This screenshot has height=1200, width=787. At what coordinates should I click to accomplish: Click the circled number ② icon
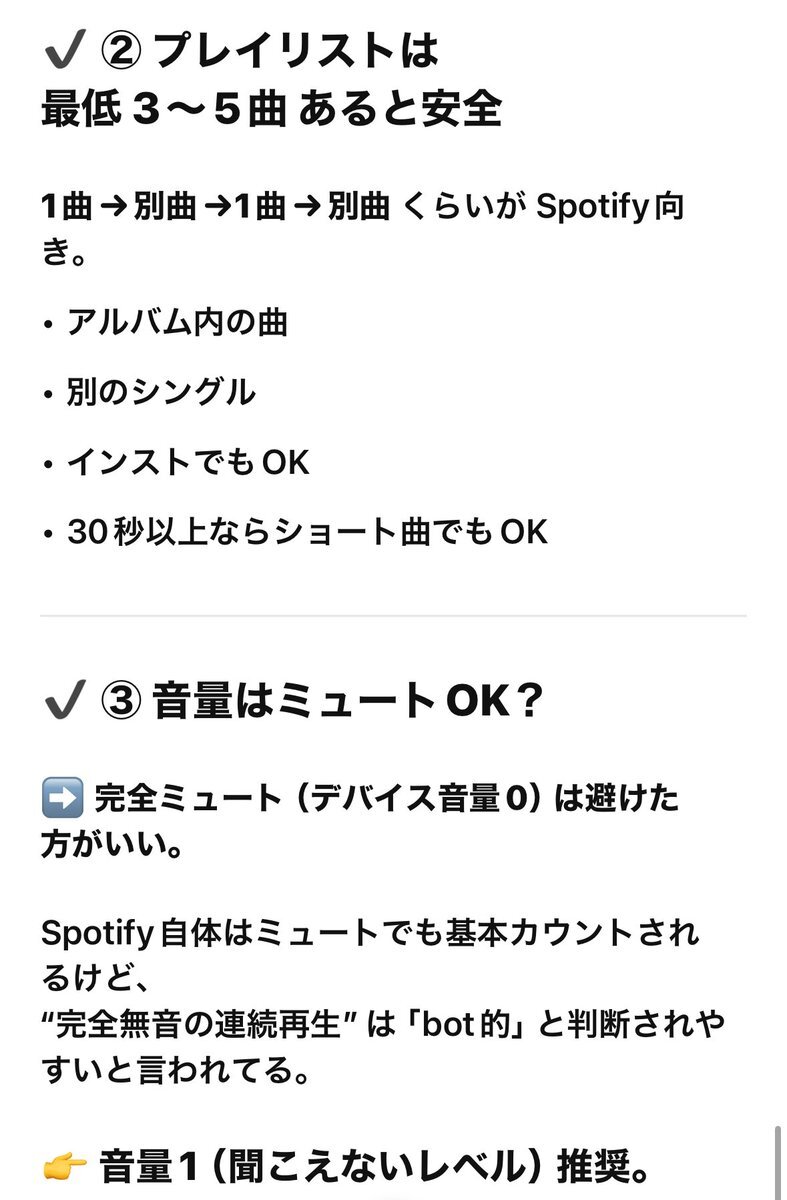[x=123, y=51]
